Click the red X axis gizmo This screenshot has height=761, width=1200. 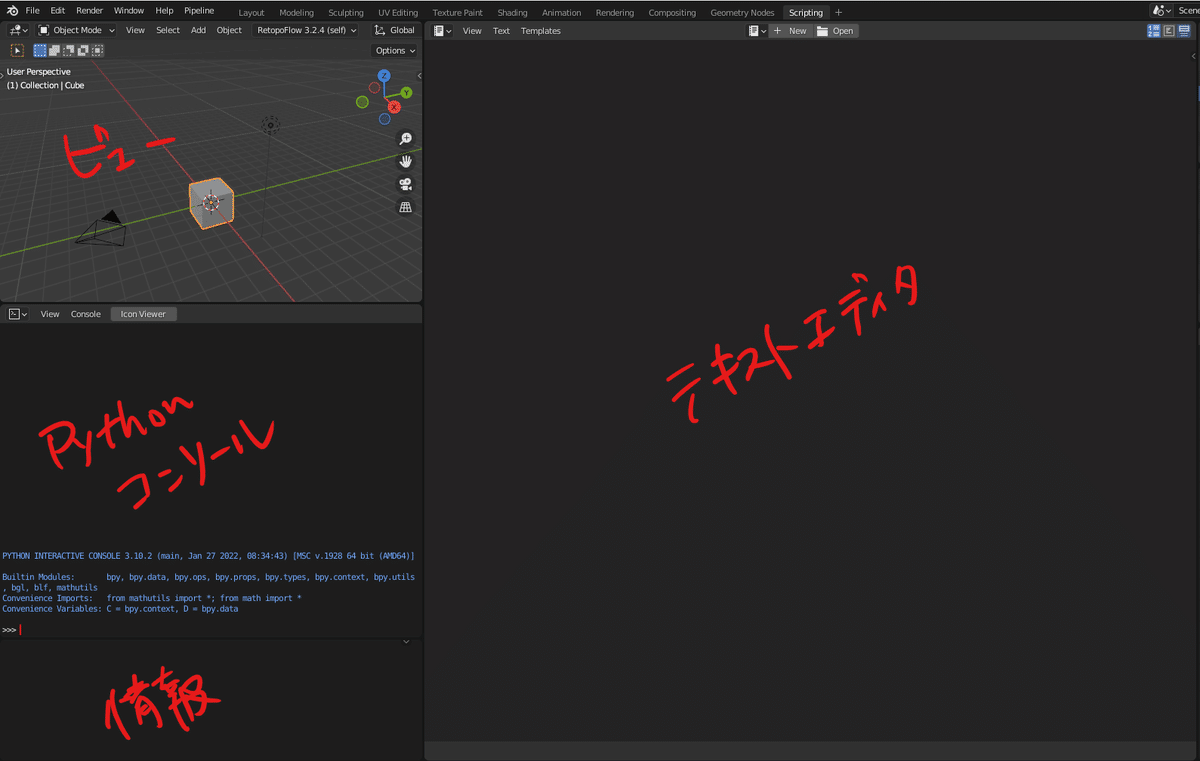click(394, 106)
